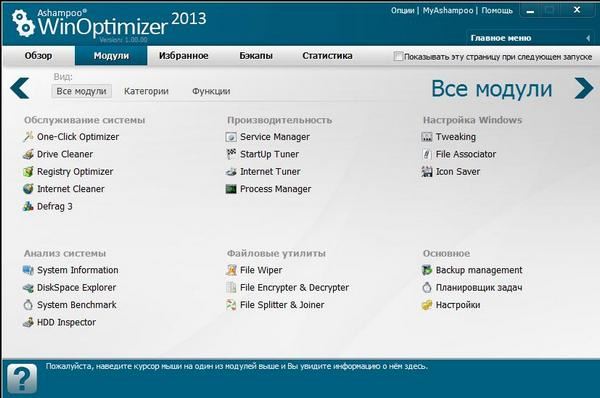
Task: Open the Internet Tuner text link
Action: (x=270, y=171)
